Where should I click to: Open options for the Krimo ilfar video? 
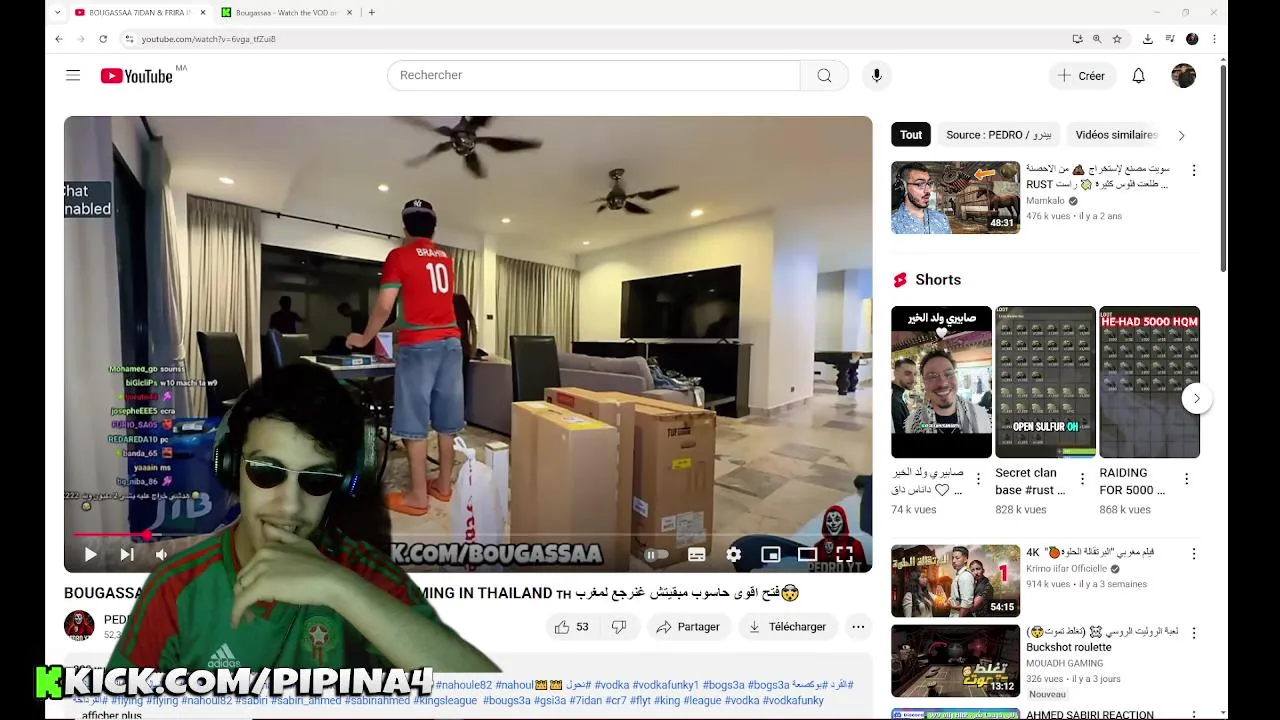[x=1193, y=554]
